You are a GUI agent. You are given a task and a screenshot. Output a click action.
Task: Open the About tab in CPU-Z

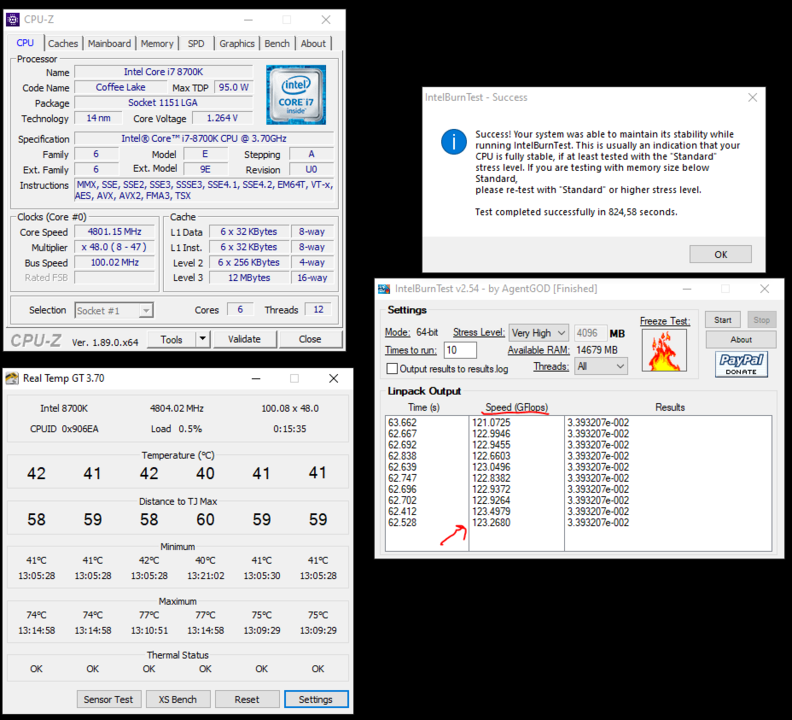(313, 43)
